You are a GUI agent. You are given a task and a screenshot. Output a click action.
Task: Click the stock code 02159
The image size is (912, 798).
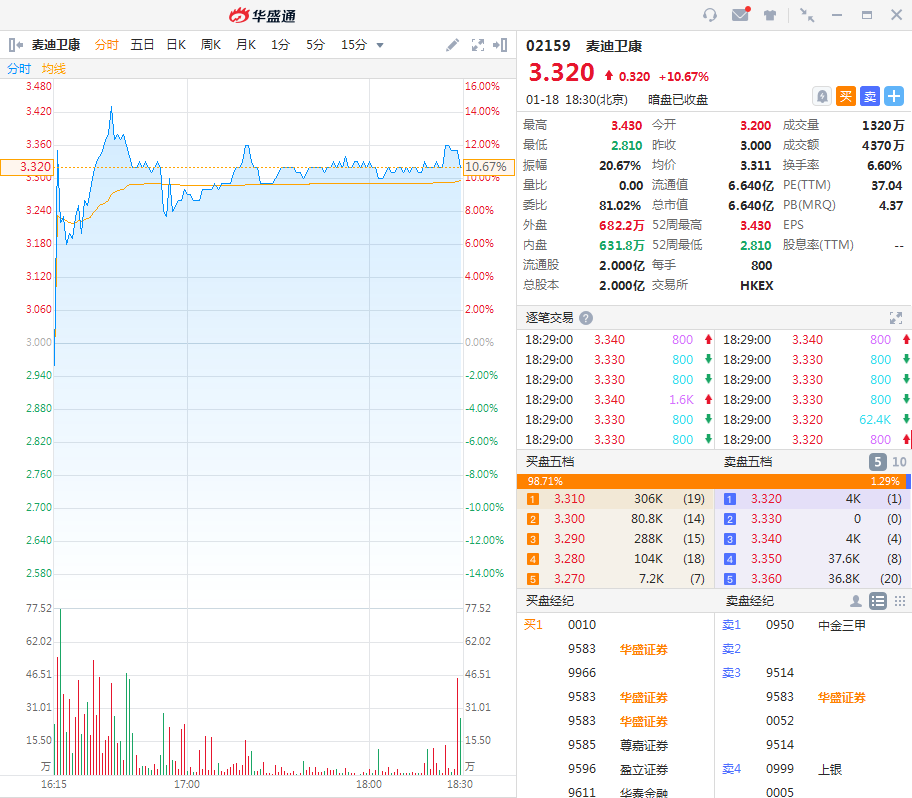click(x=548, y=46)
